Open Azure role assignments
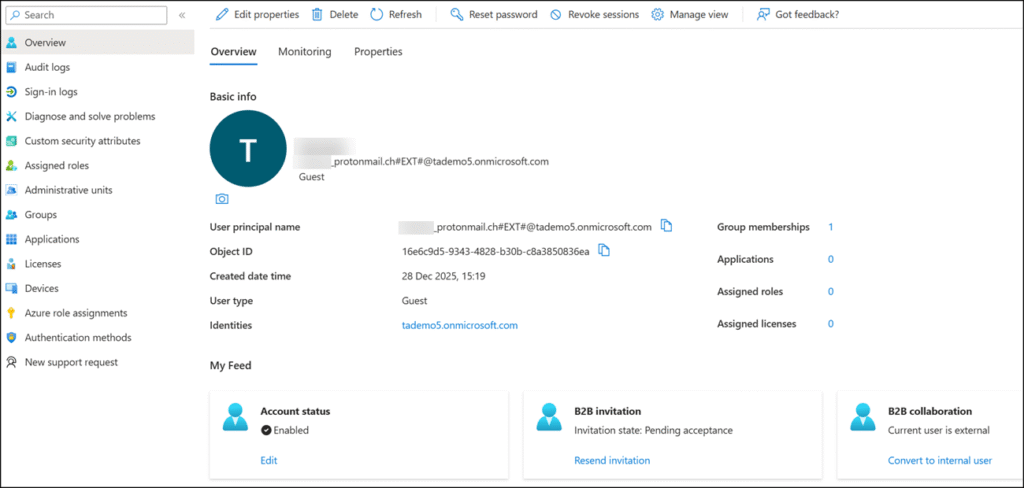The width and height of the screenshot is (1024, 488). tap(75, 313)
